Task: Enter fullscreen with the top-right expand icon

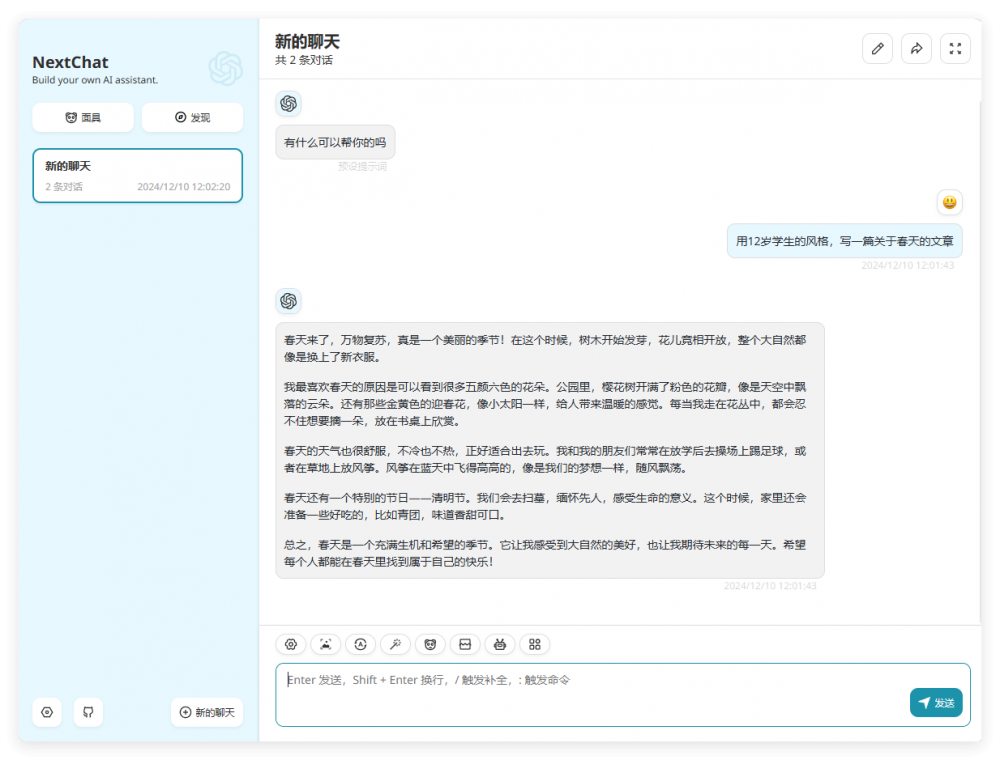Action: tap(955, 49)
